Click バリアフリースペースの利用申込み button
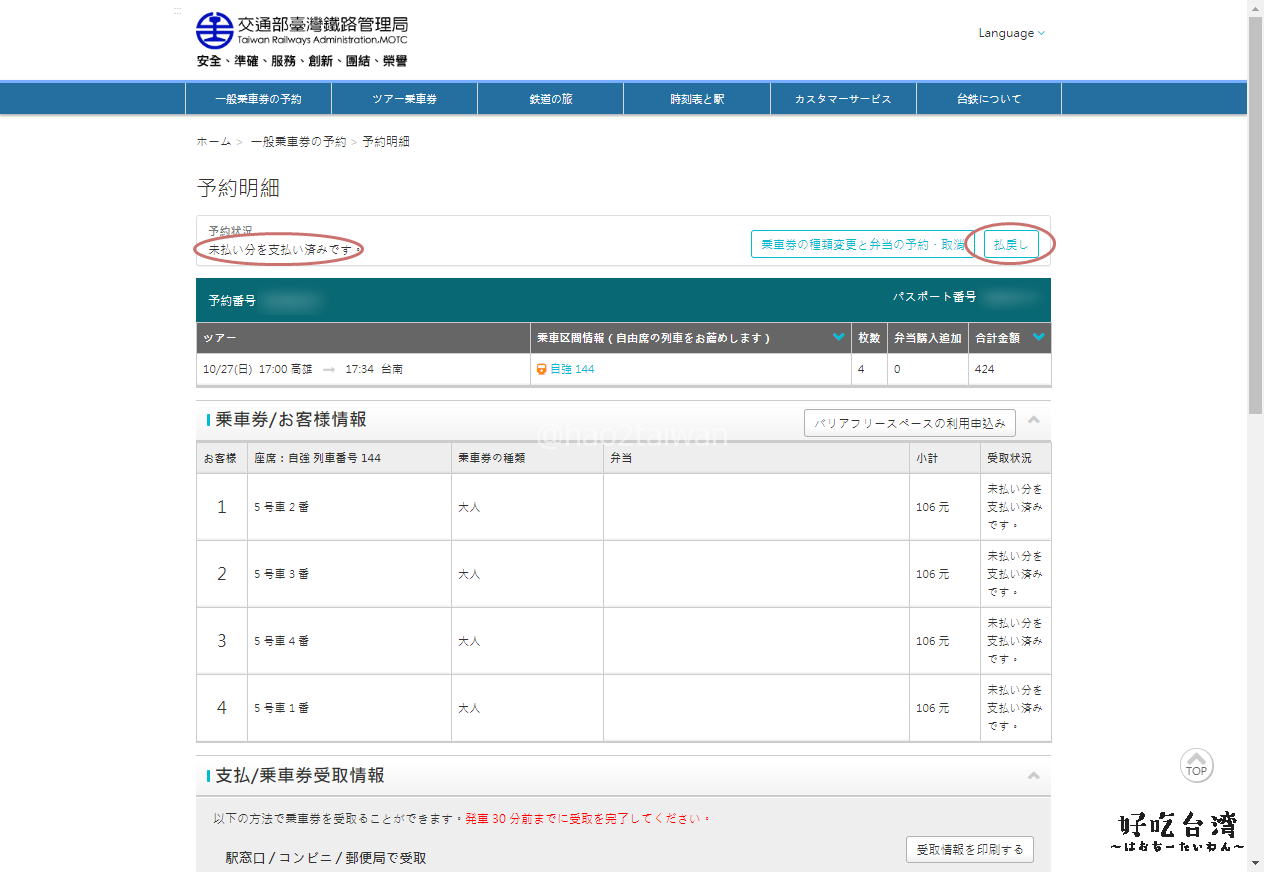 909,423
